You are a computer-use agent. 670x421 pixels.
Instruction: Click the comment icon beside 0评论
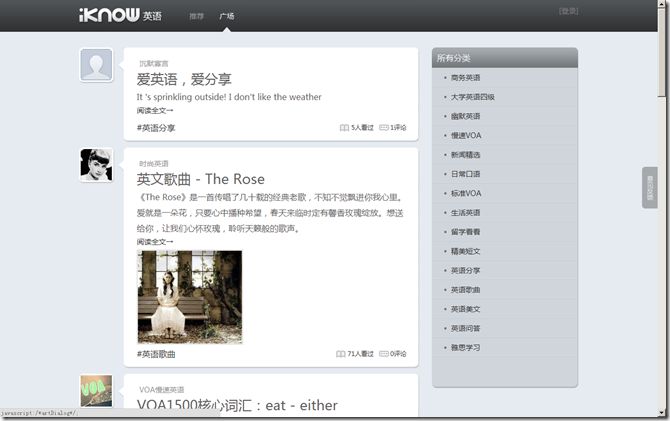coord(384,354)
